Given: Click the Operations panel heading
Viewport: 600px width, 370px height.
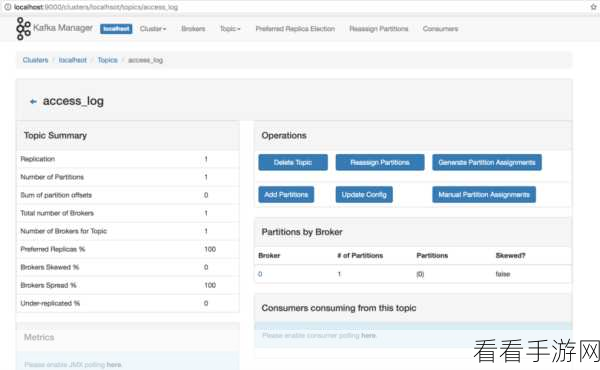Looking at the screenshot, I should [x=284, y=135].
